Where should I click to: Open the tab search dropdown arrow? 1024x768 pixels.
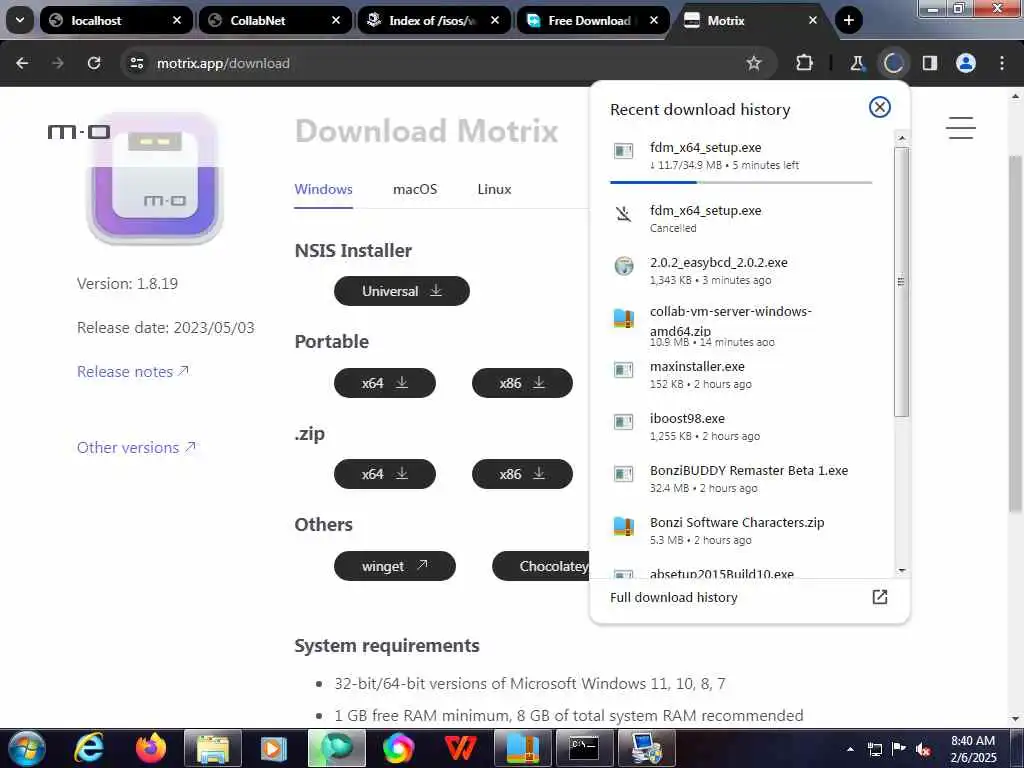(x=20, y=20)
